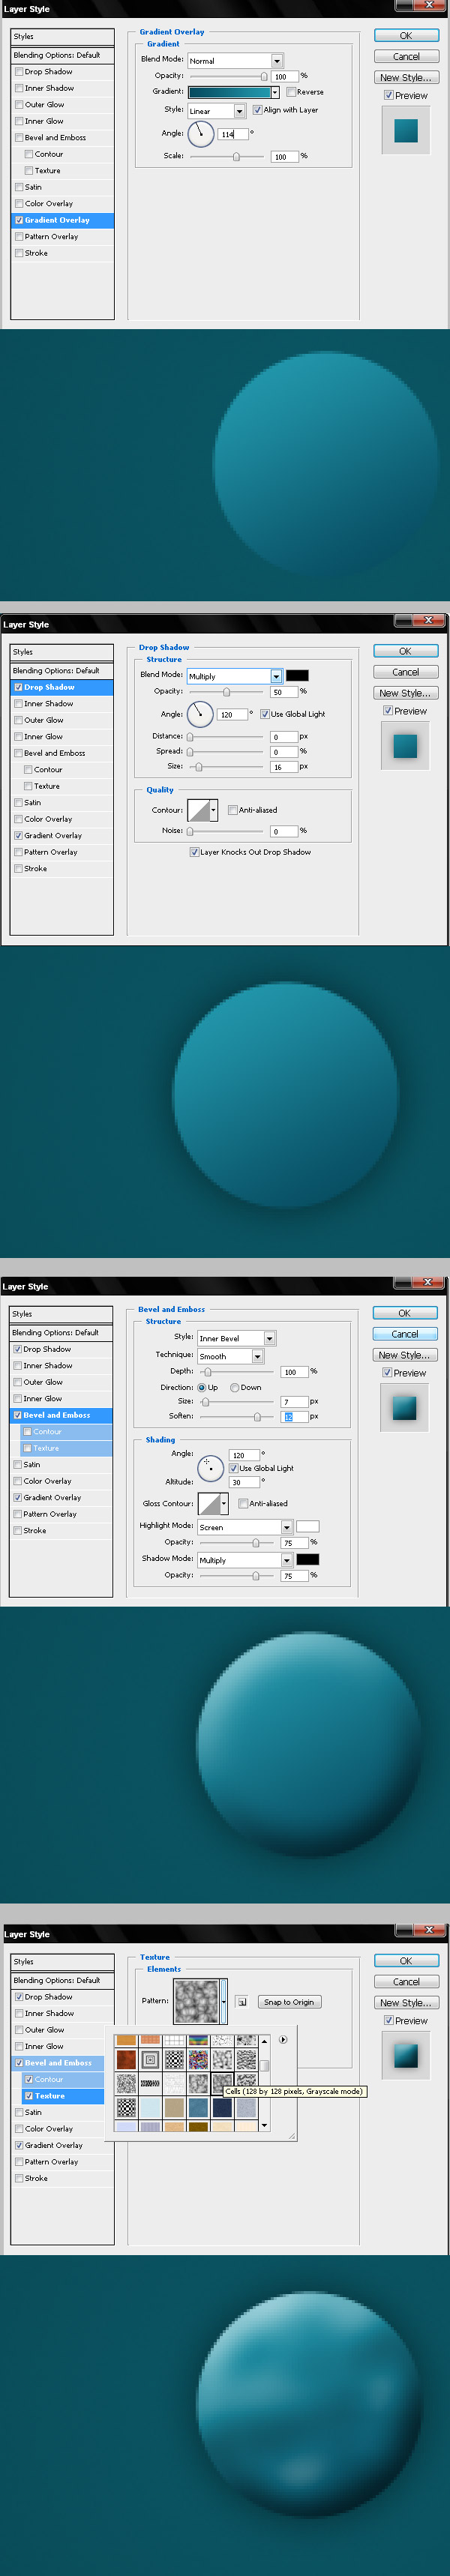
Task: Select Up direction radio button
Action: [x=202, y=1387]
